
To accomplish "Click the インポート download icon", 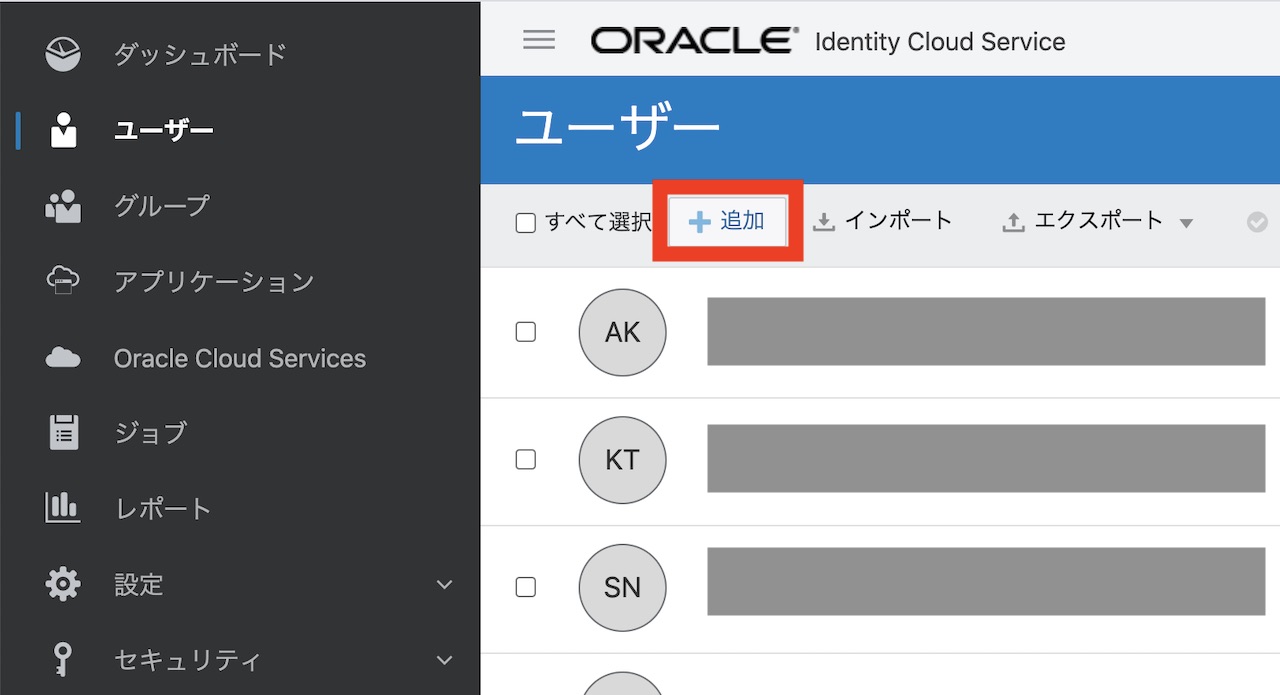I will pos(824,221).
